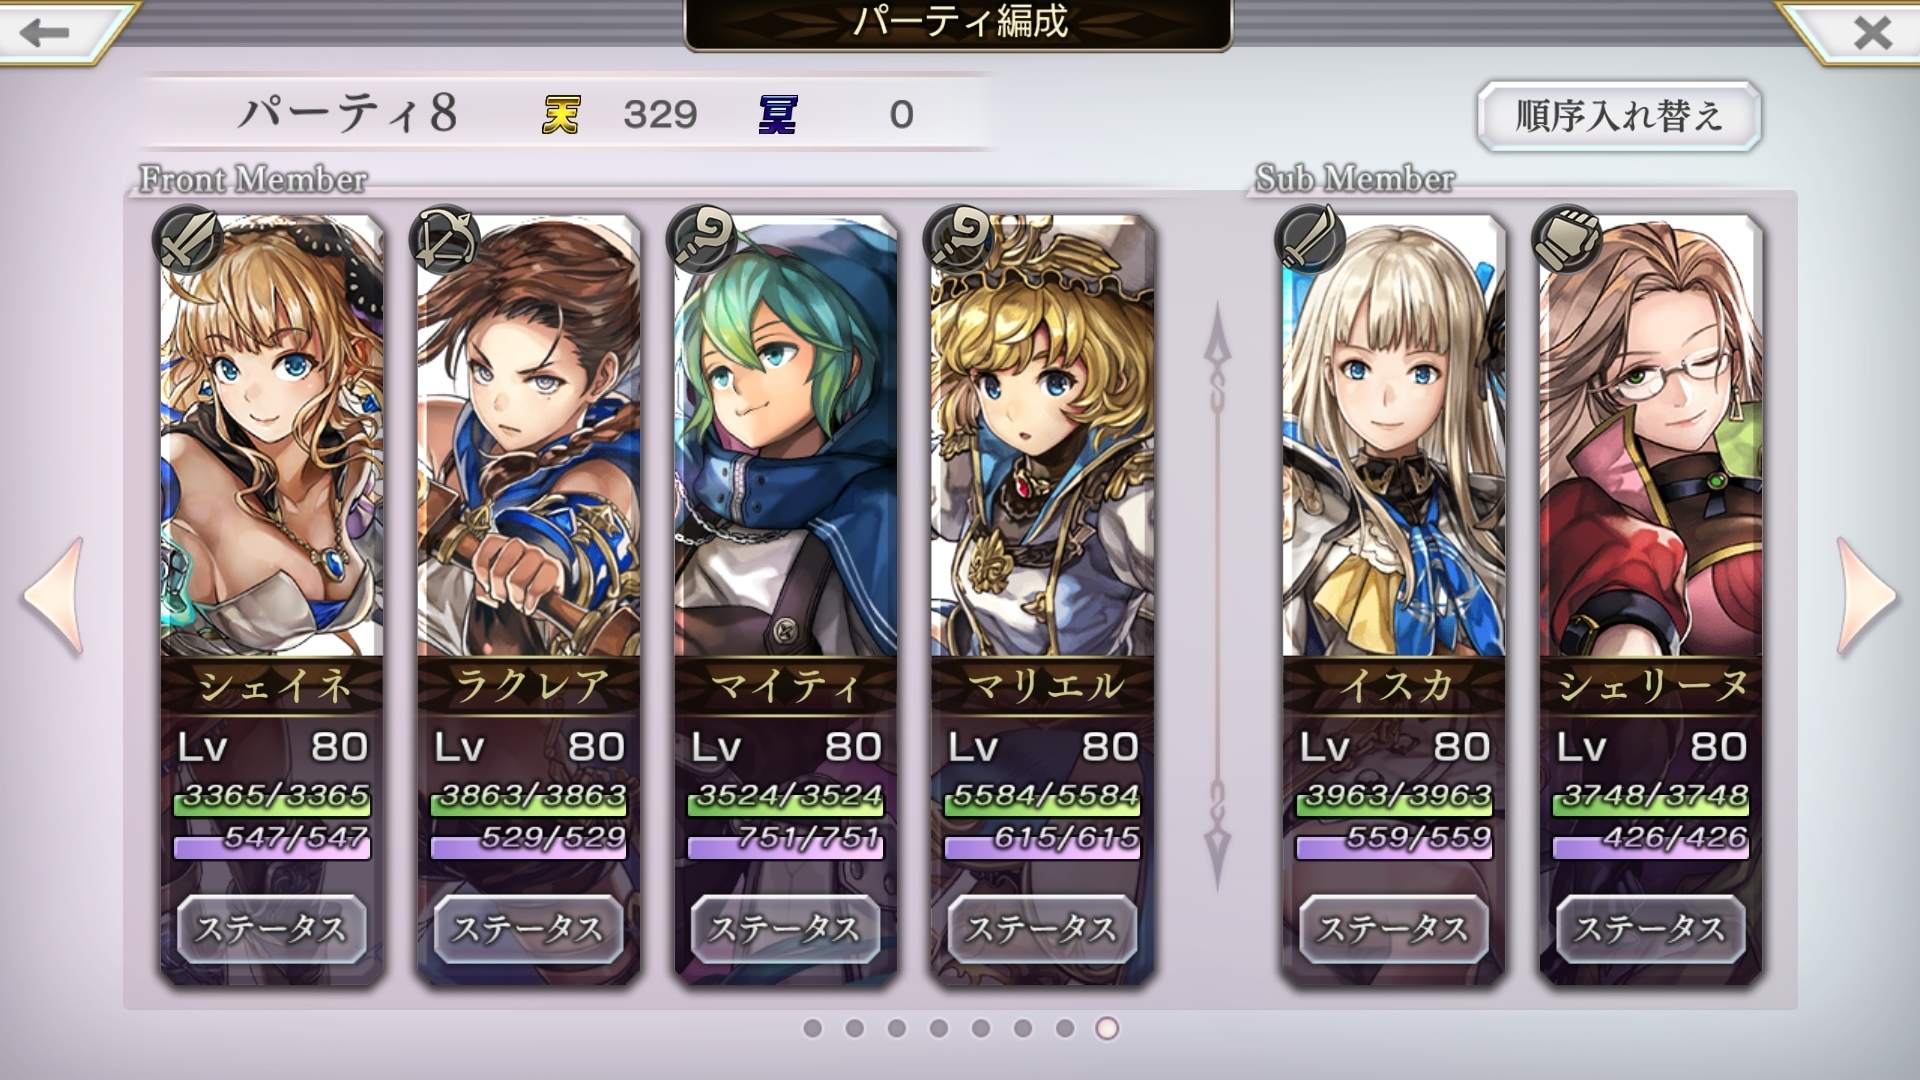1920x1080 pixels.
Task: Click the katana class icon on イスカ
Action: [x=1309, y=240]
